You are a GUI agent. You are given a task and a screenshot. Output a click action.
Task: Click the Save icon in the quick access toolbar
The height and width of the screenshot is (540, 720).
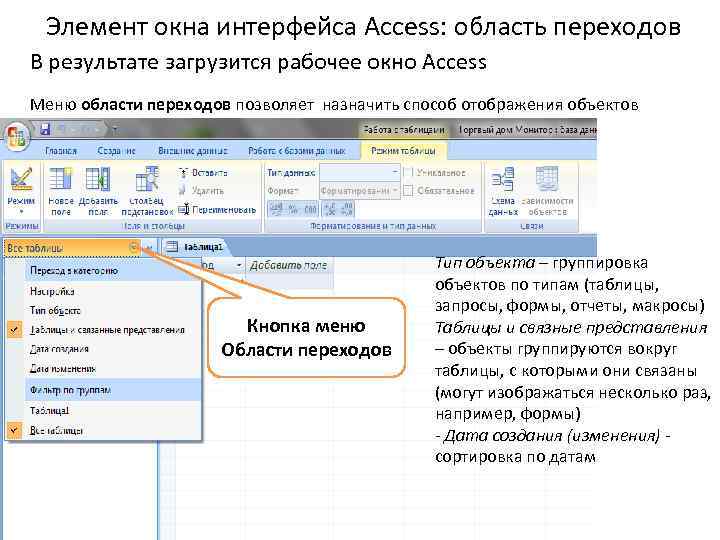(45, 129)
